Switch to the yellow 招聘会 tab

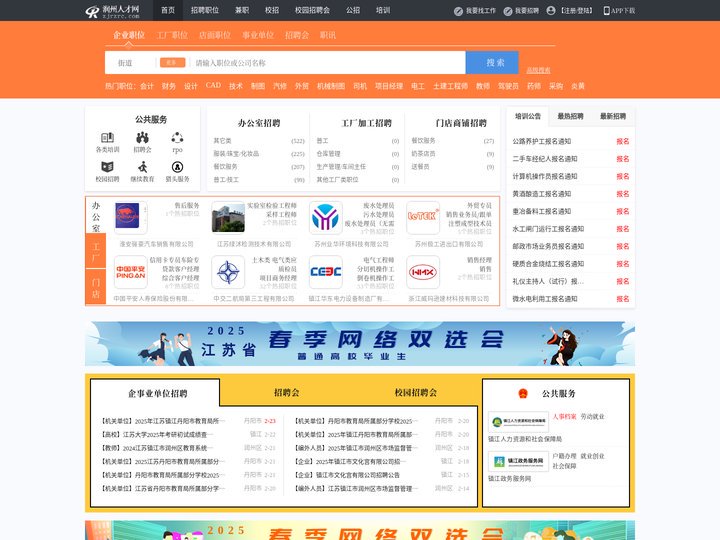[286, 393]
